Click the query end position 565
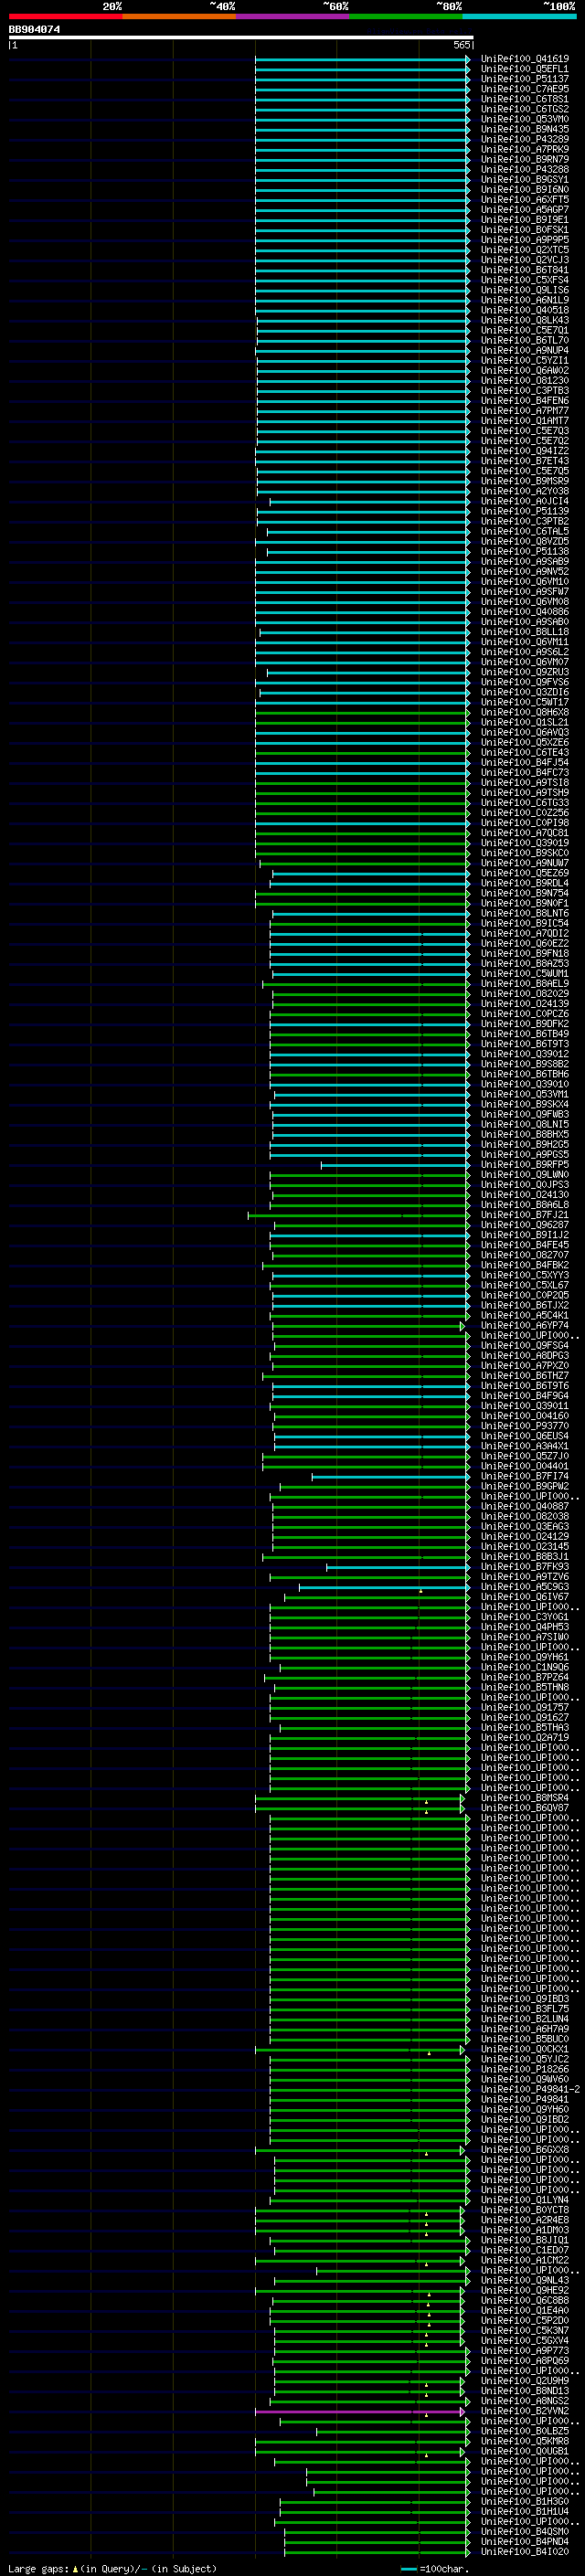Screen dimensions: 585x2576 coord(461,45)
